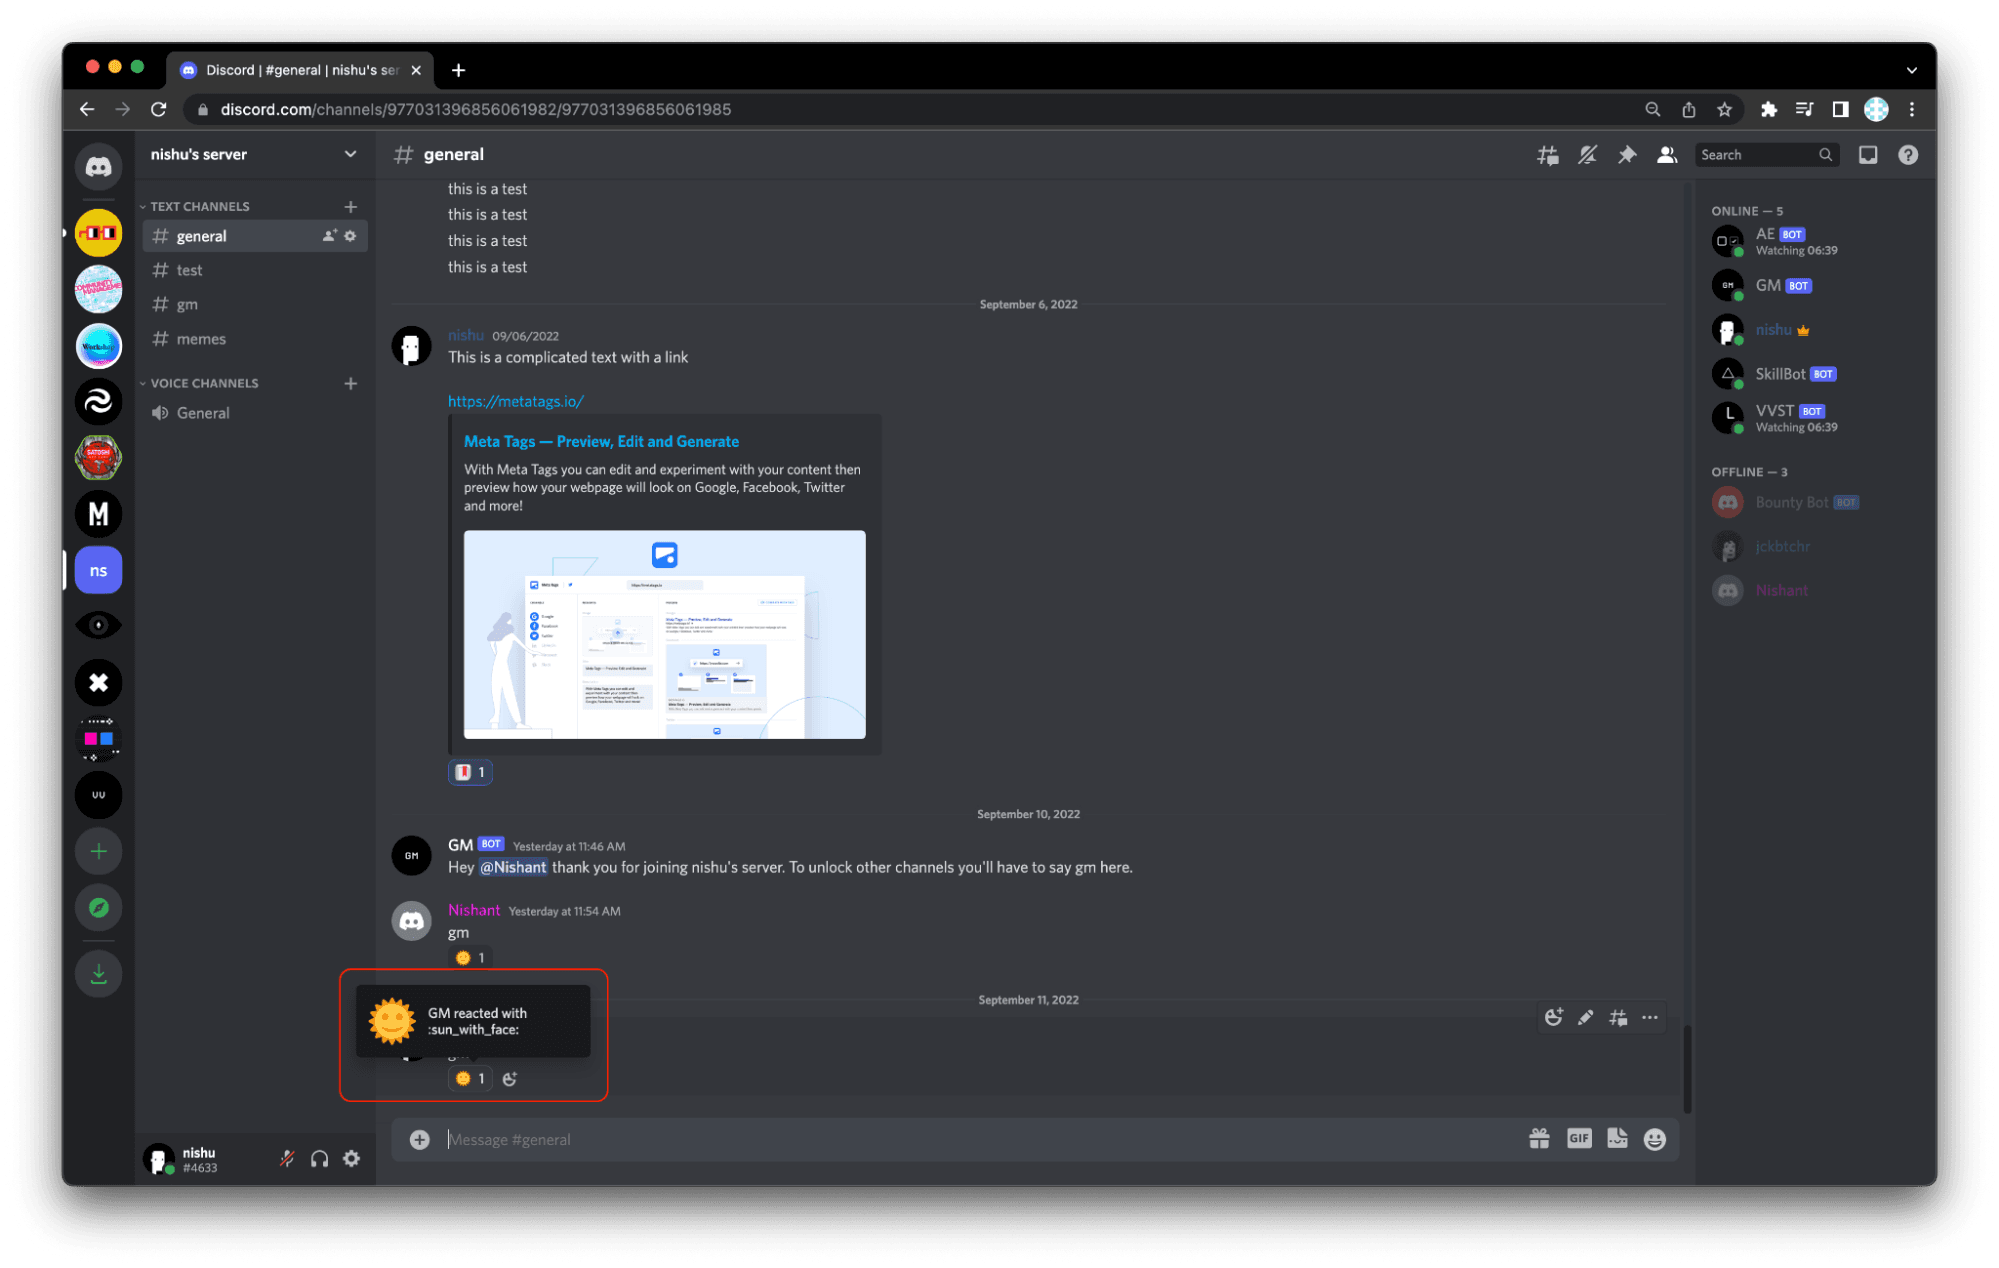
Task: Open the sticker picker icon
Action: pyautogui.click(x=1617, y=1138)
